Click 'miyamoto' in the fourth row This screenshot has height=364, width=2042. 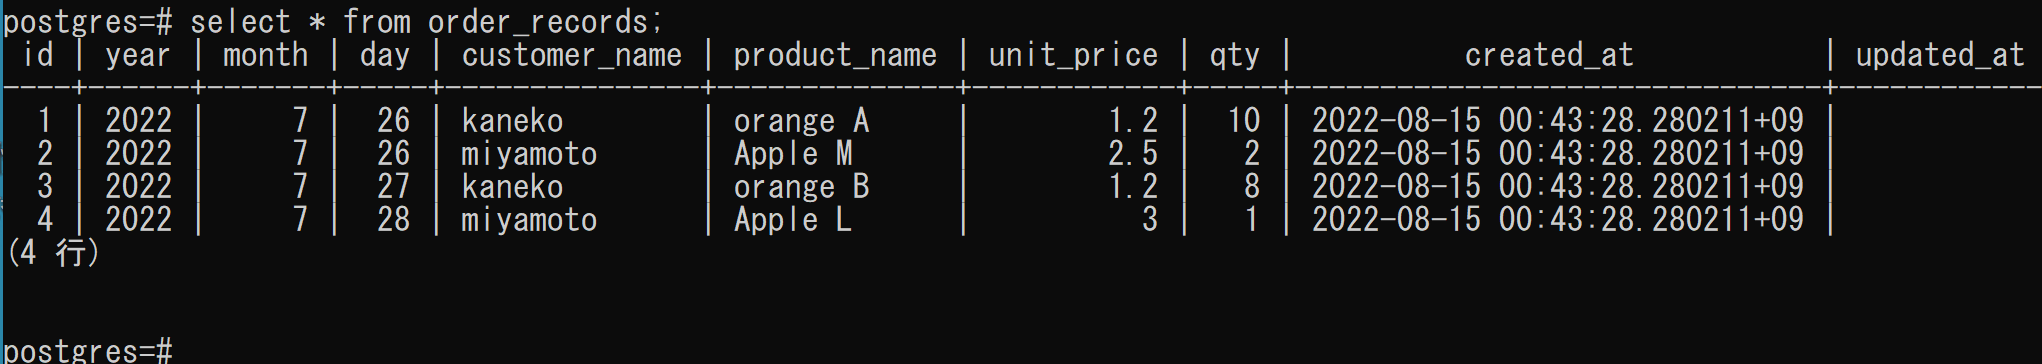pos(529,220)
